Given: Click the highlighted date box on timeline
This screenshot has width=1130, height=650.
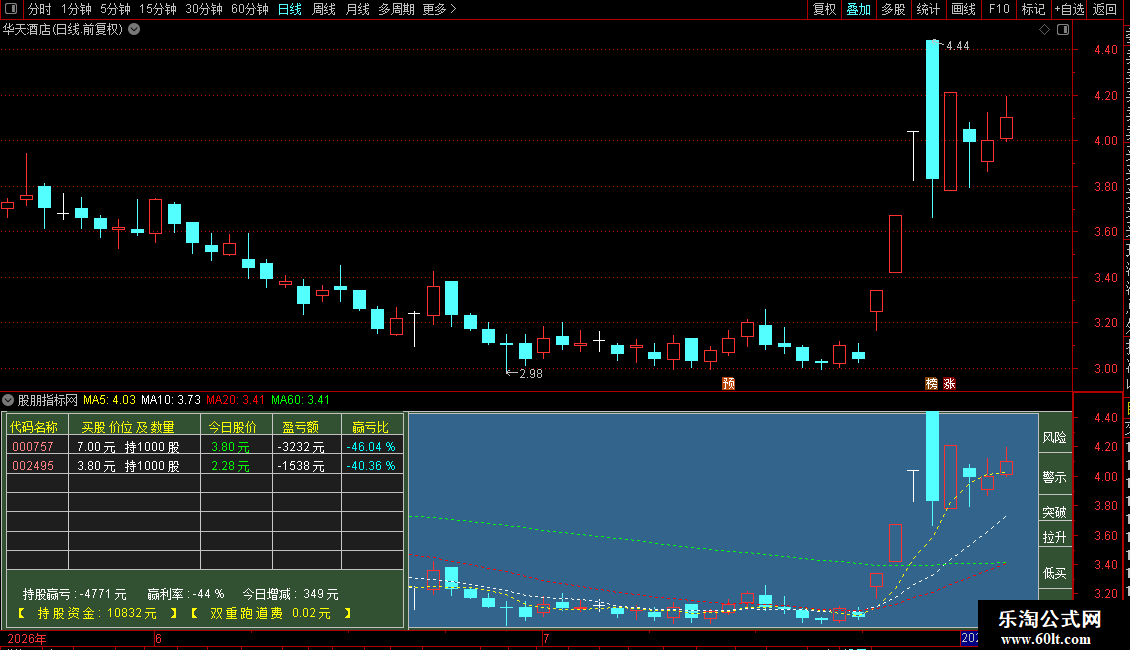Looking at the screenshot, I should point(969,638).
